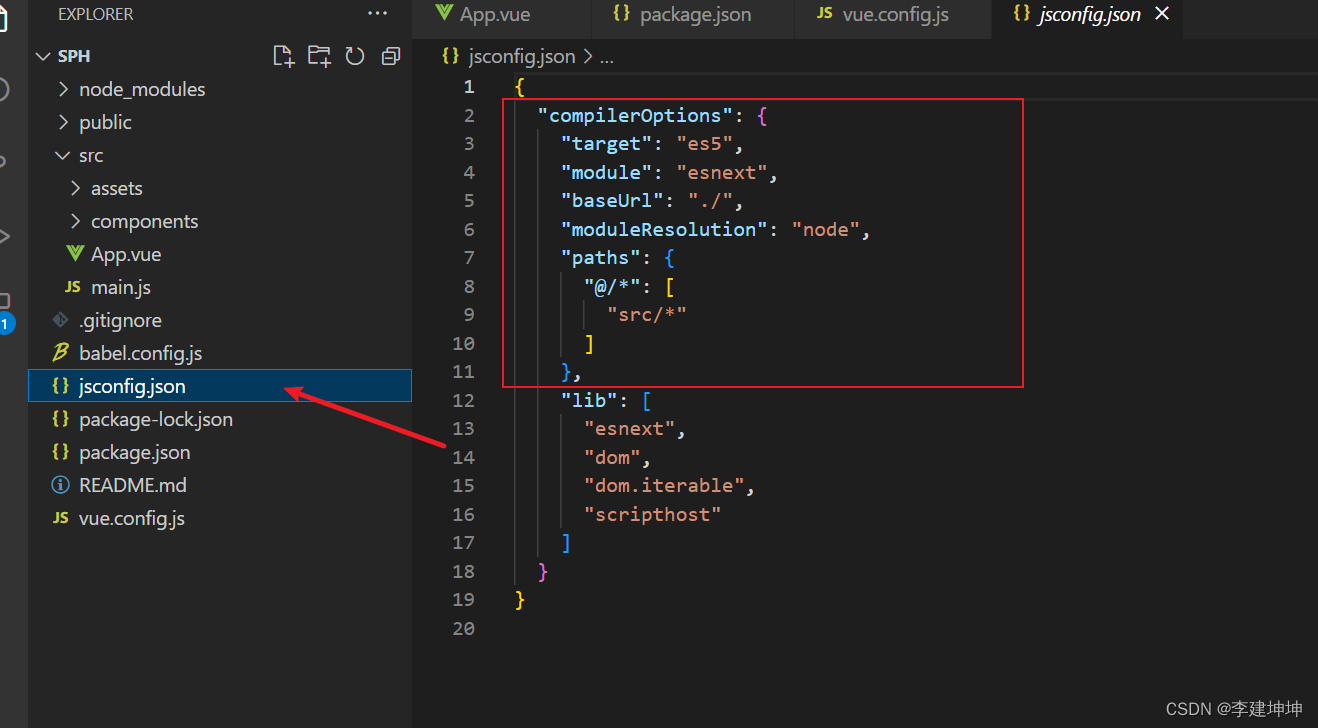Switch to the vue.config.js tab
Screen dimensions: 1318x728
[x=896, y=15]
